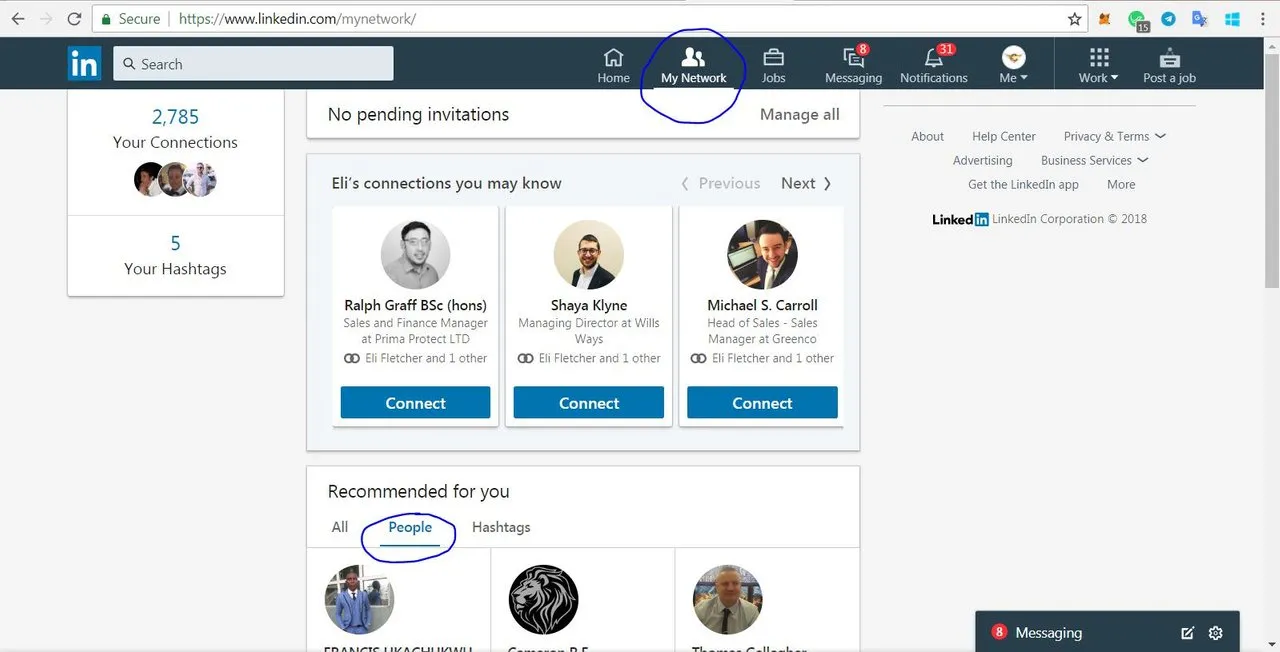Go to Previous connection suggestions

(720, 183)
